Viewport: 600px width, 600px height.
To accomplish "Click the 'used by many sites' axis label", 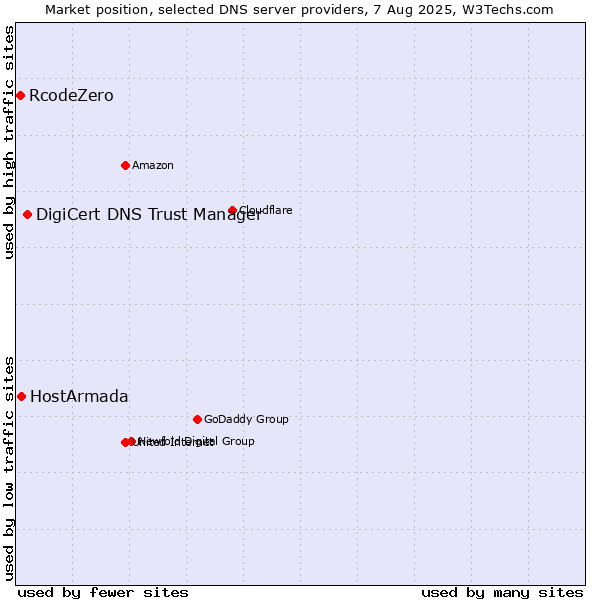I will click(x=502, y=593).
